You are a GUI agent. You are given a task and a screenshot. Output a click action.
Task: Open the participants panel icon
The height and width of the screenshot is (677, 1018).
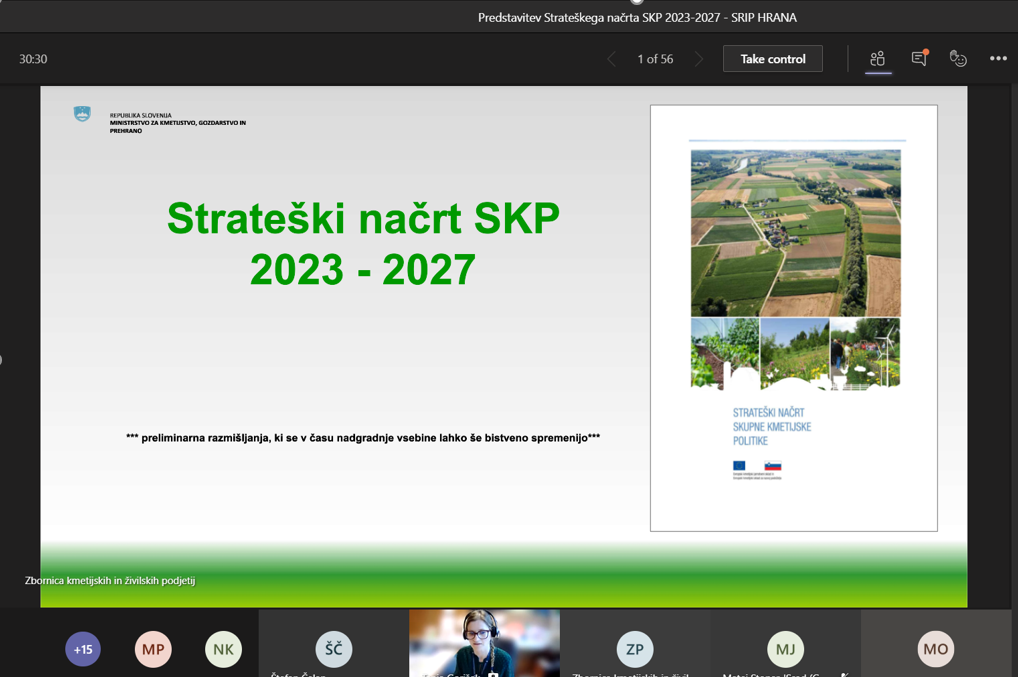coord(877,59)
